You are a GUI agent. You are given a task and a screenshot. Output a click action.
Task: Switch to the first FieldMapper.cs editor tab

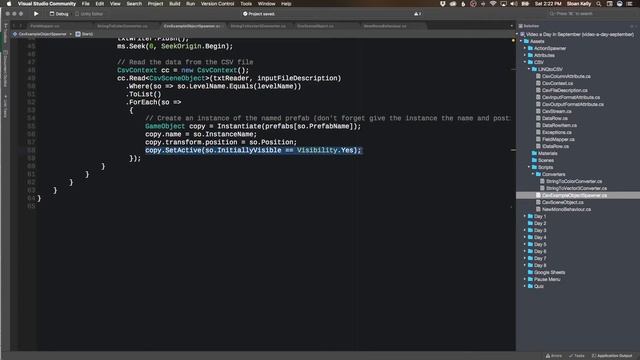coord(45,26)
